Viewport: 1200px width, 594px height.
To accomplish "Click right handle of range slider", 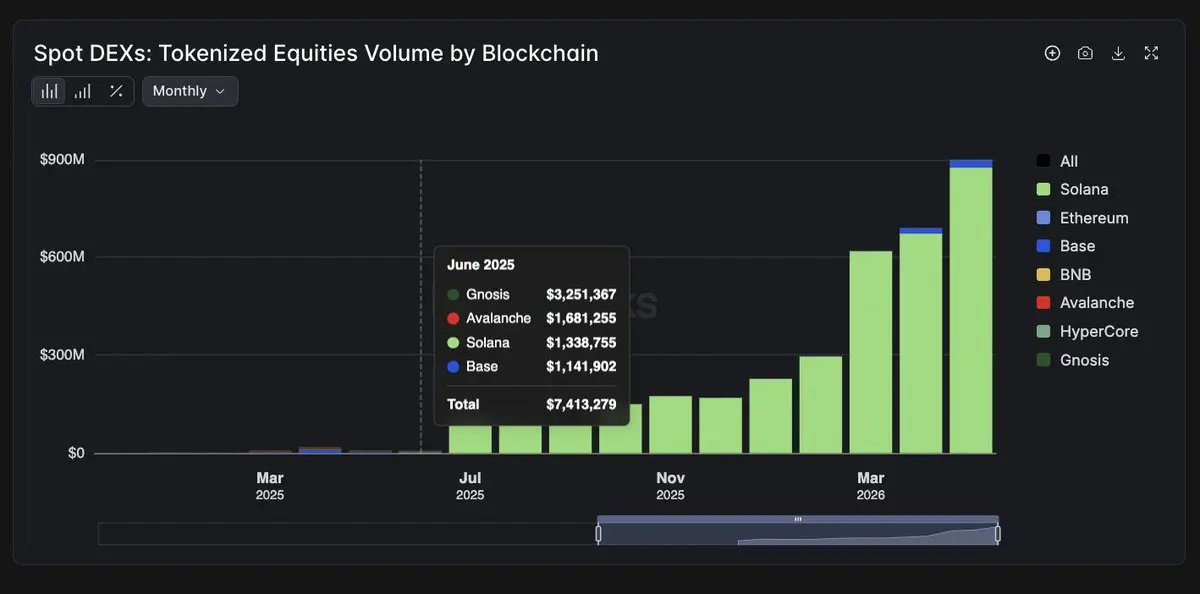I will (x=998, y=534).
